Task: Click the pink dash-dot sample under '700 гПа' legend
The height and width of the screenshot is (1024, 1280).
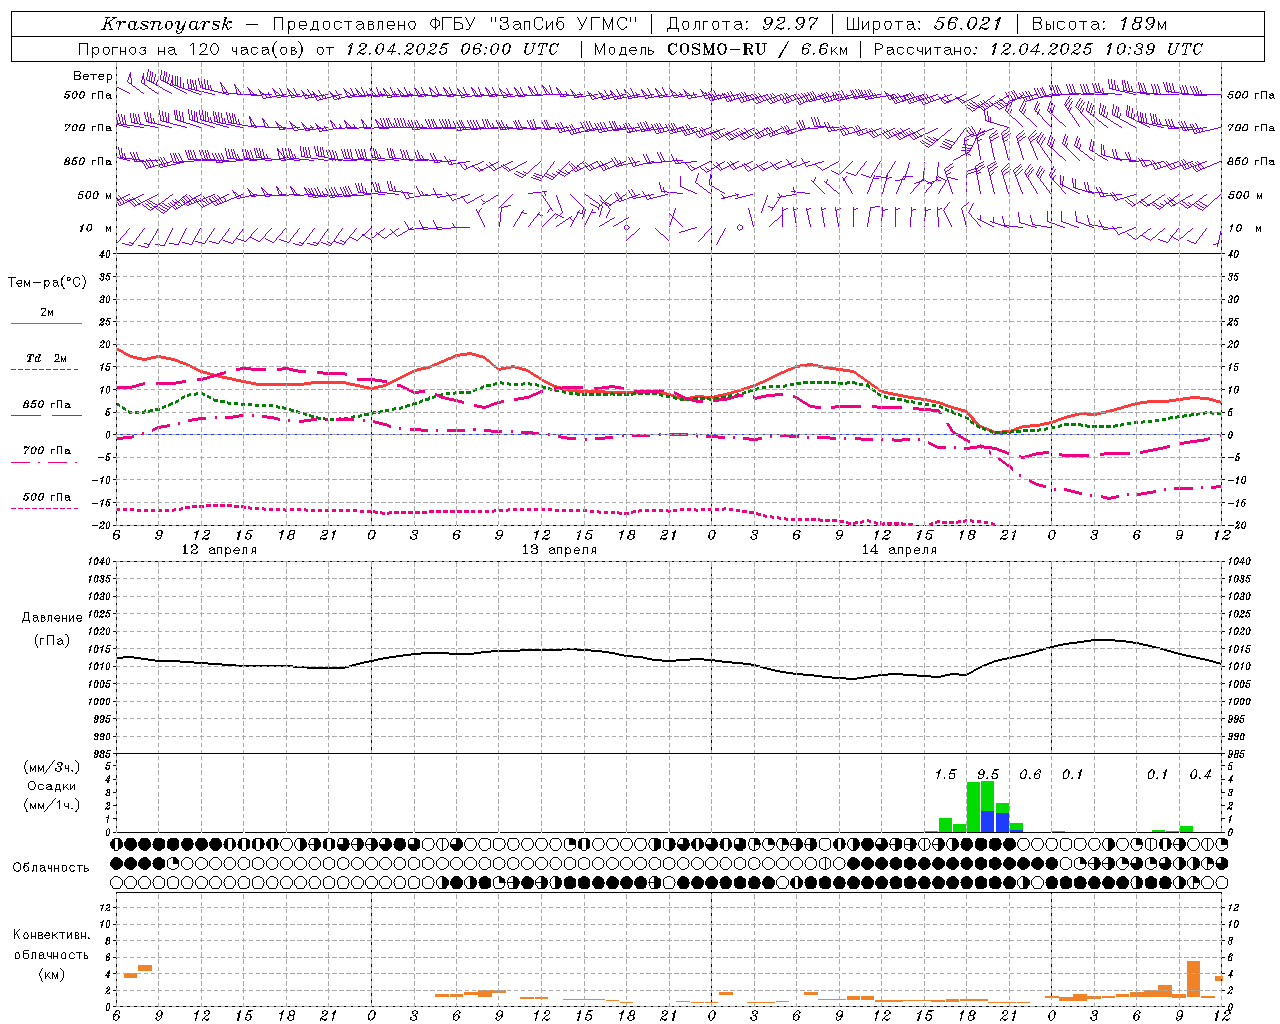Action: 45,462
